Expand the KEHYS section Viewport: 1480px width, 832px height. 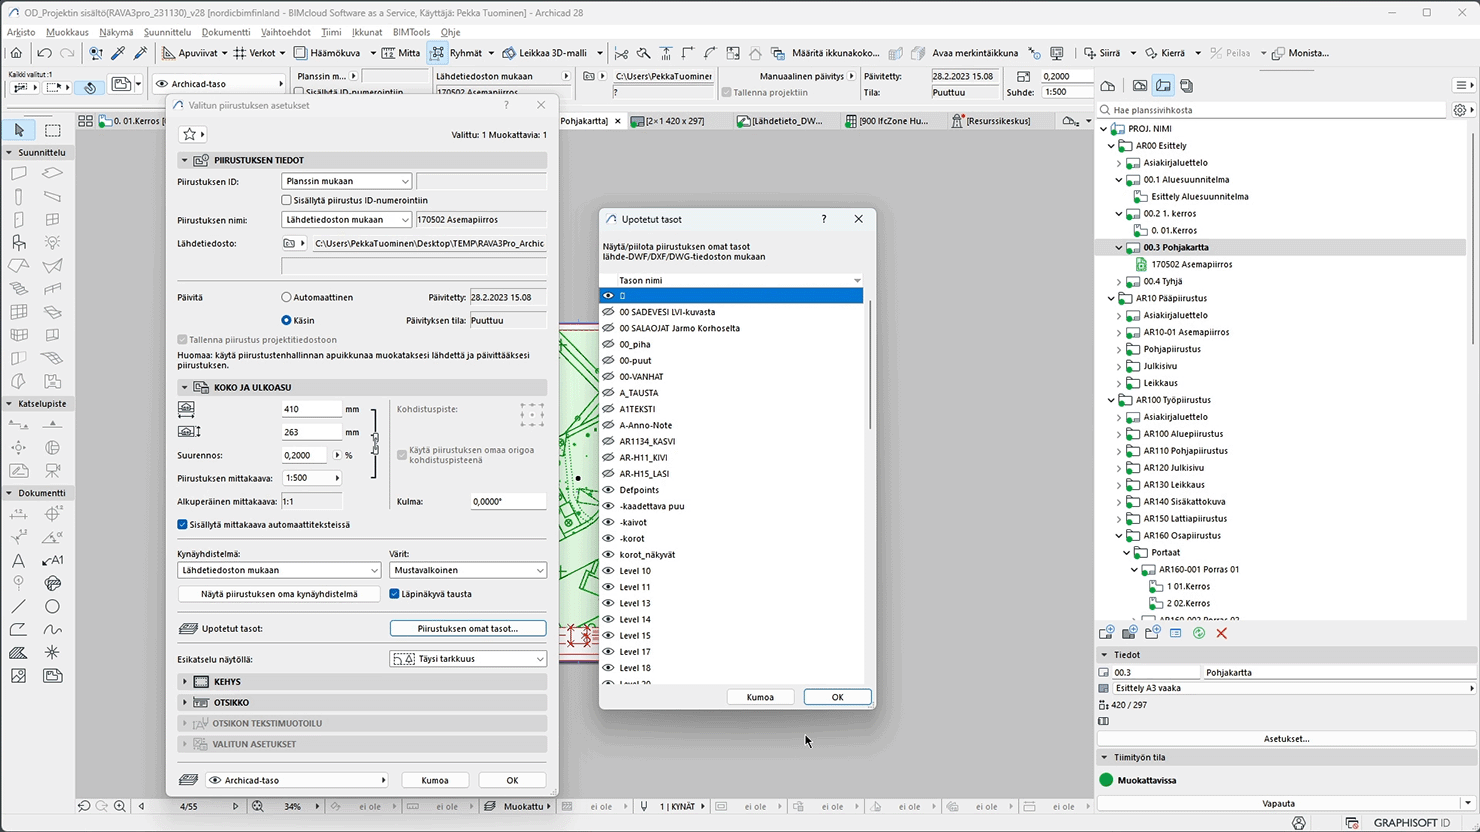[x=185, y=682]
